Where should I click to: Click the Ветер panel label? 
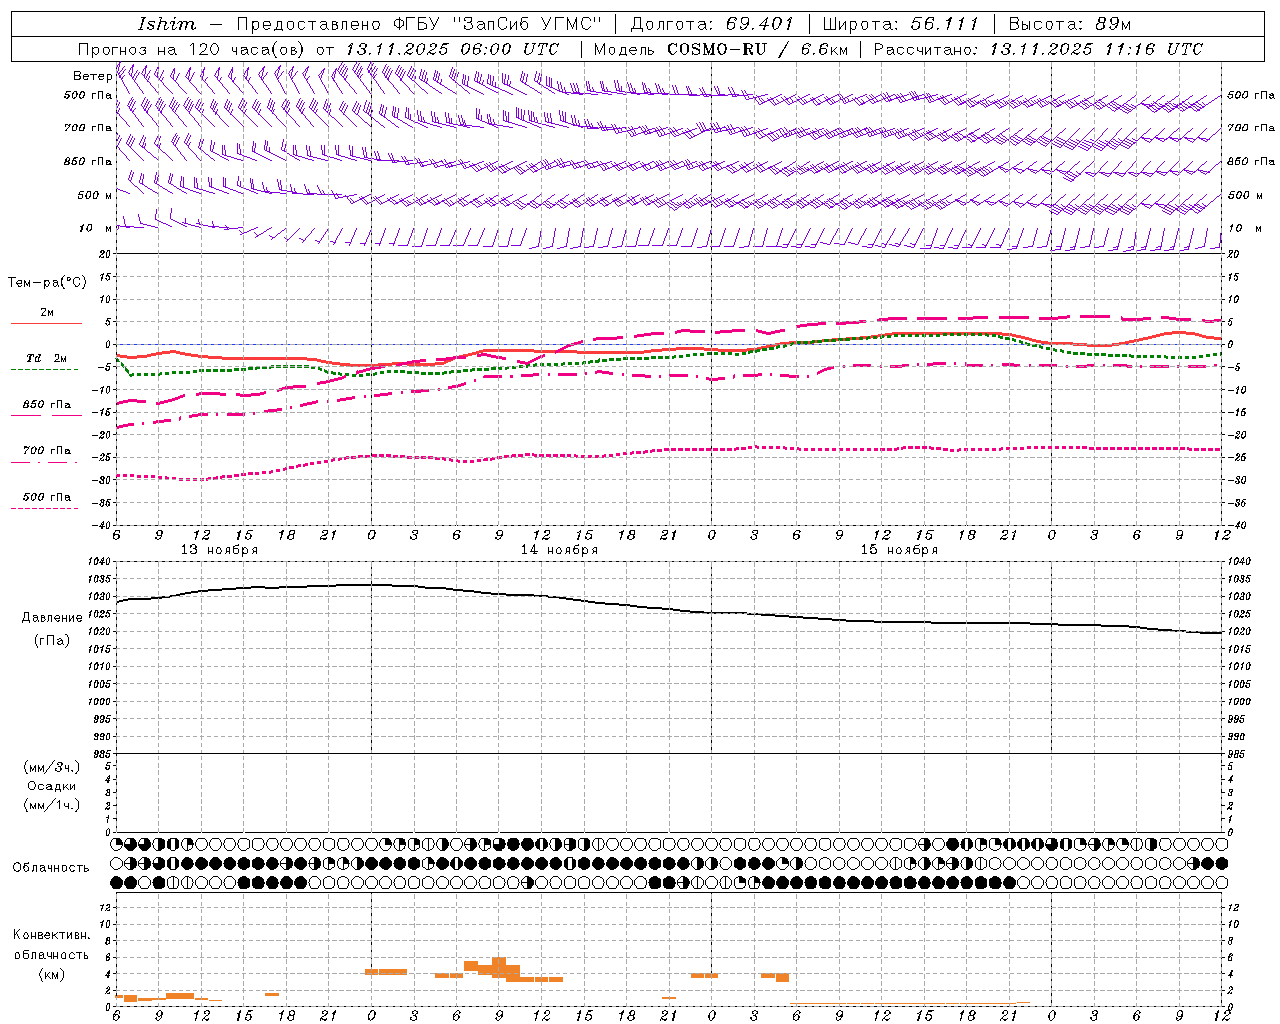tap(92, 76)
